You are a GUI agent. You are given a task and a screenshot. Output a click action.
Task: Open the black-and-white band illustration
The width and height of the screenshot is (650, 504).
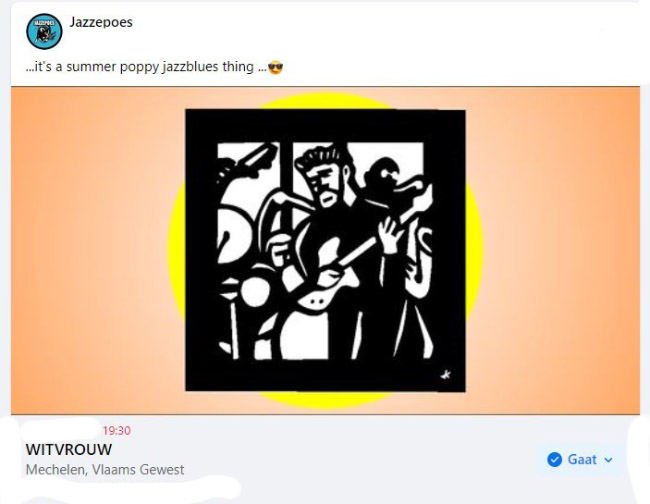click(x=325, y=250)
